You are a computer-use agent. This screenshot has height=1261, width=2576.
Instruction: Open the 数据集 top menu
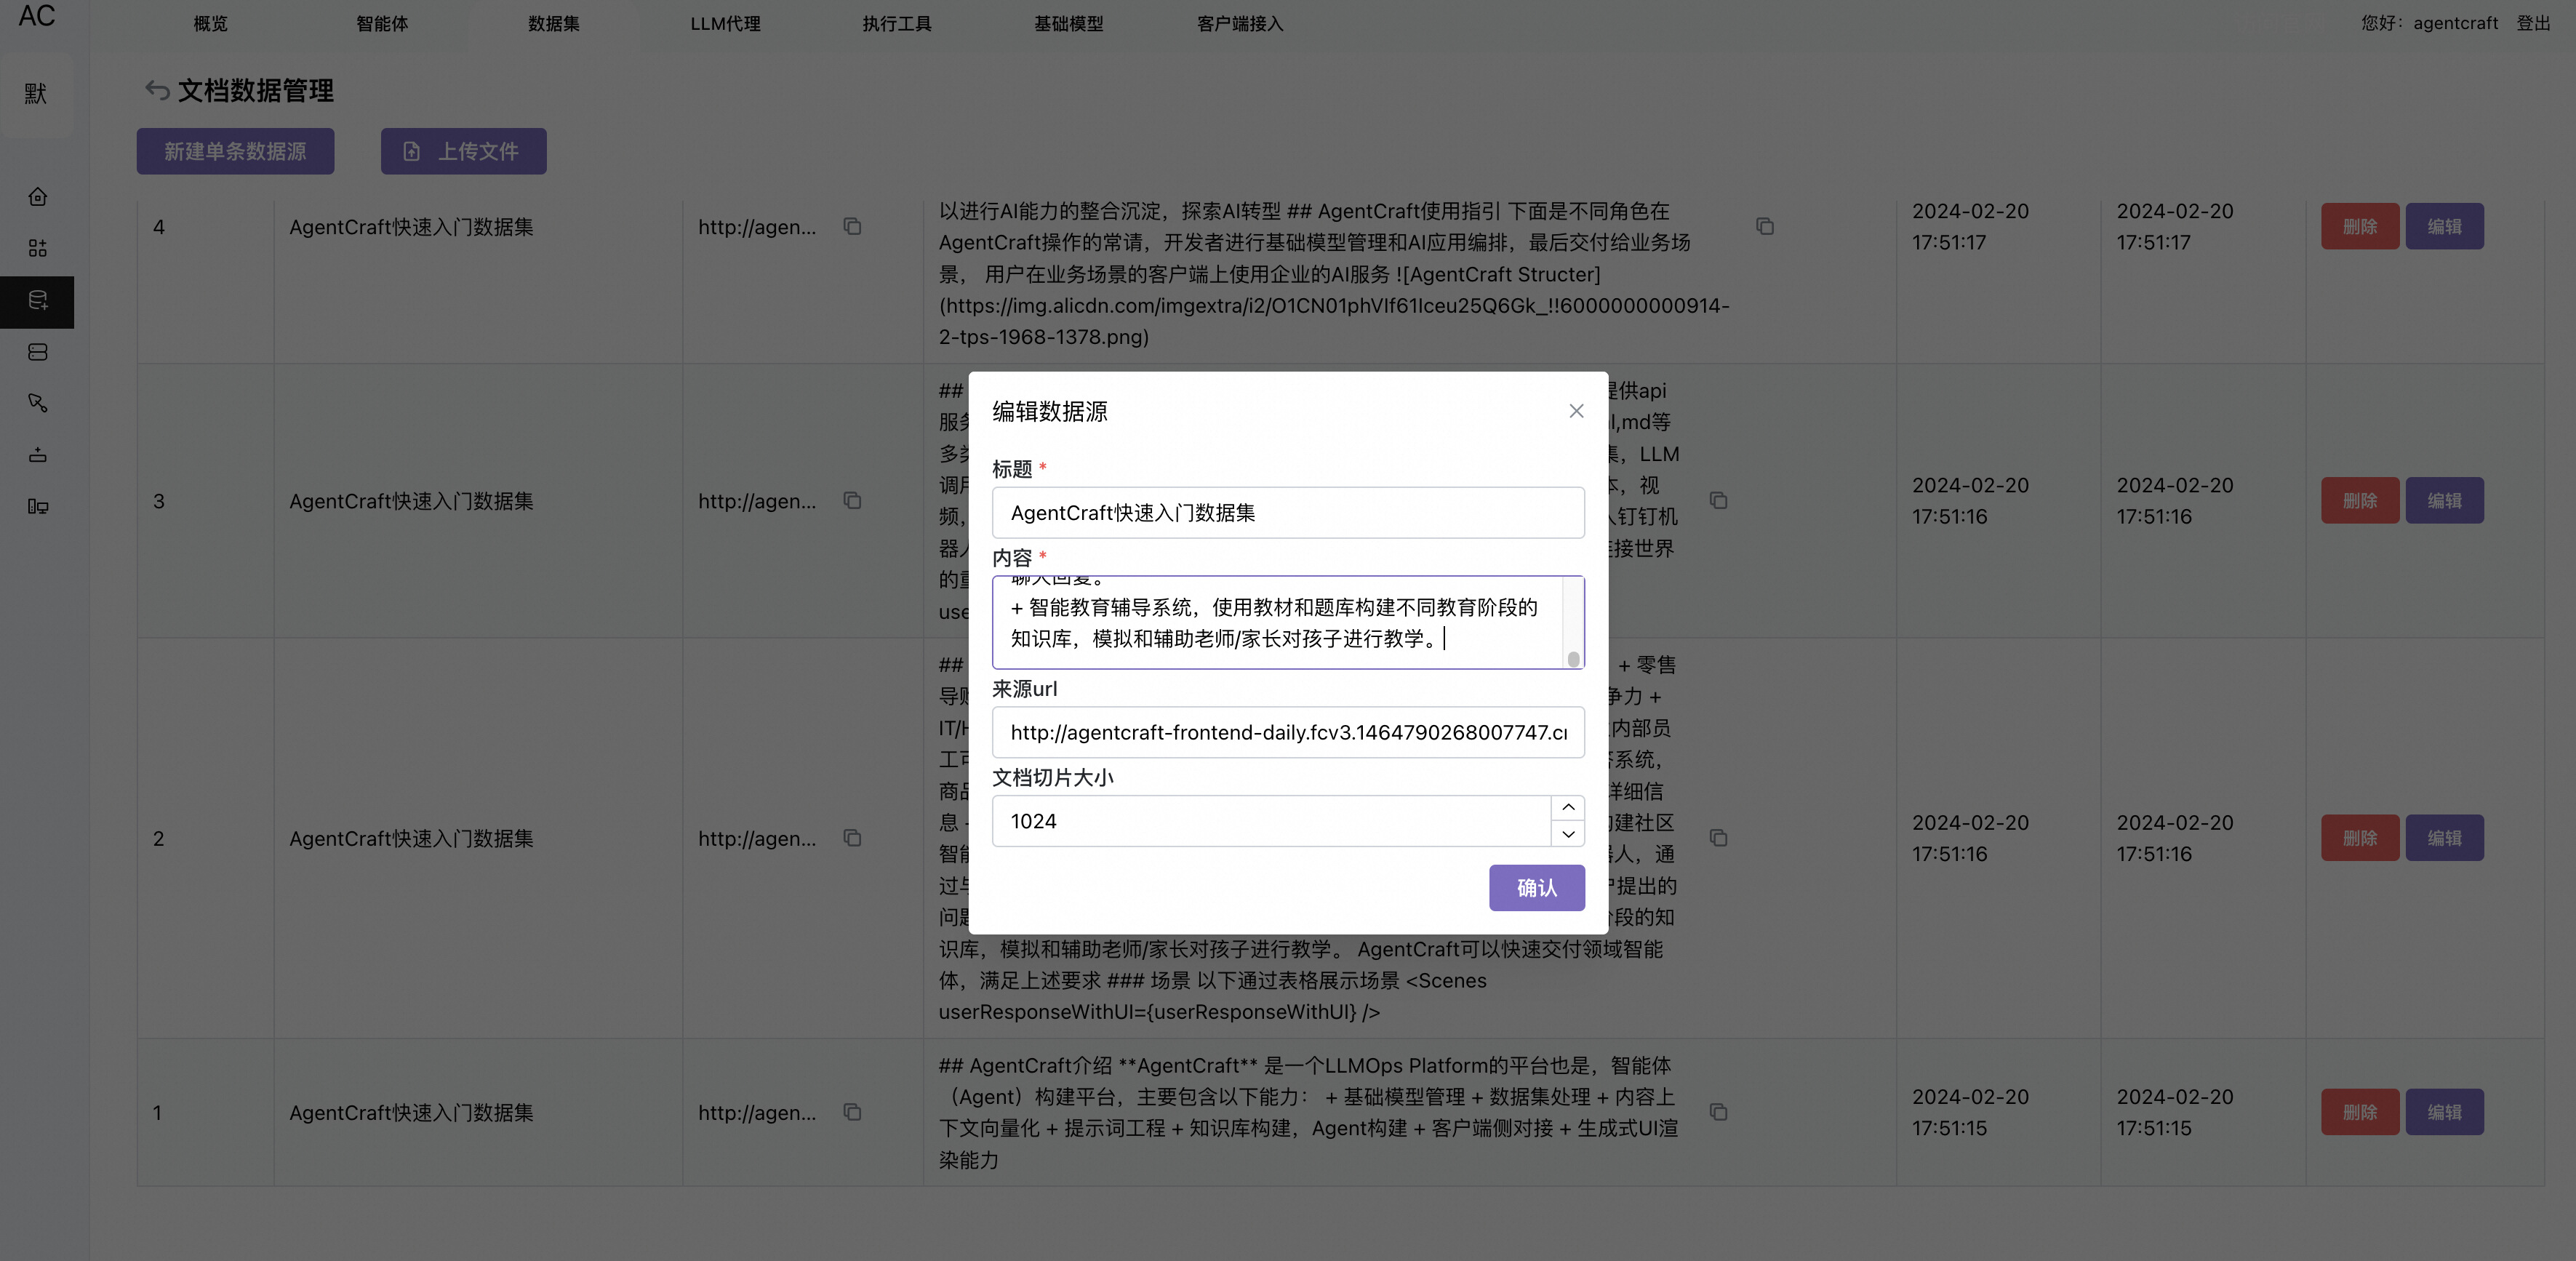click(x=553, y=23)
